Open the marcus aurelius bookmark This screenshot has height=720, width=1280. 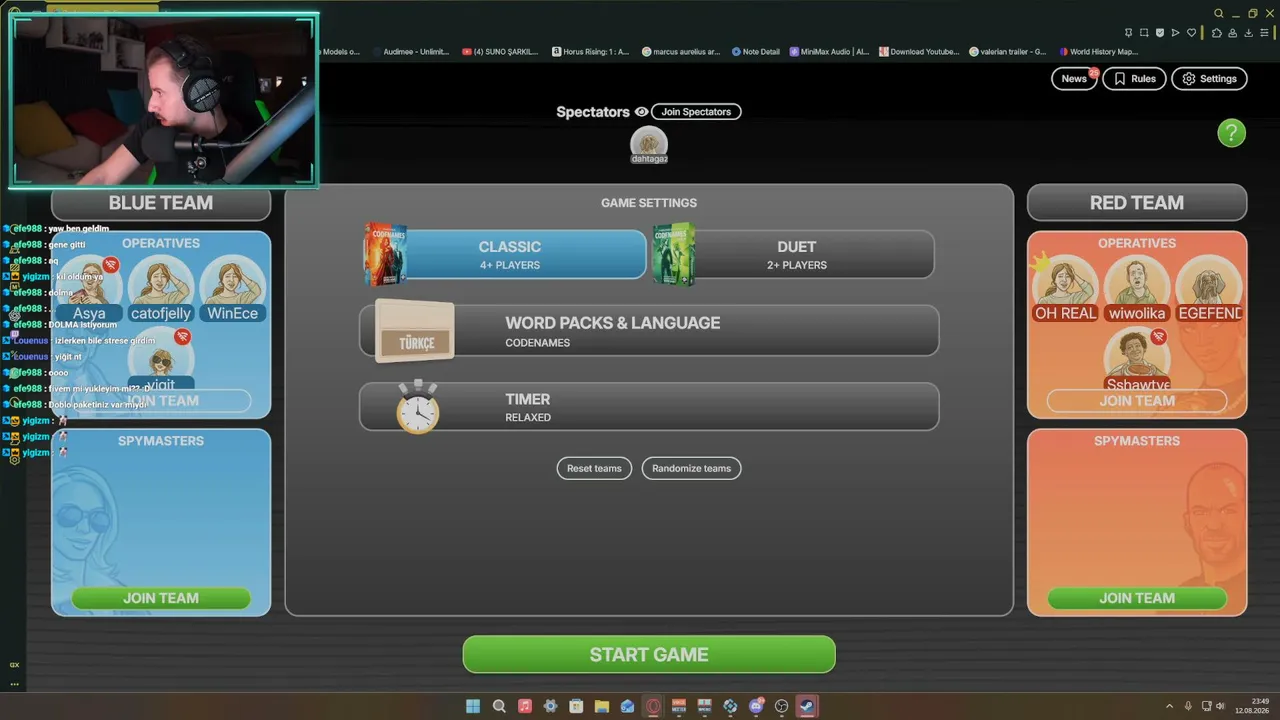[x=680, y=52]
